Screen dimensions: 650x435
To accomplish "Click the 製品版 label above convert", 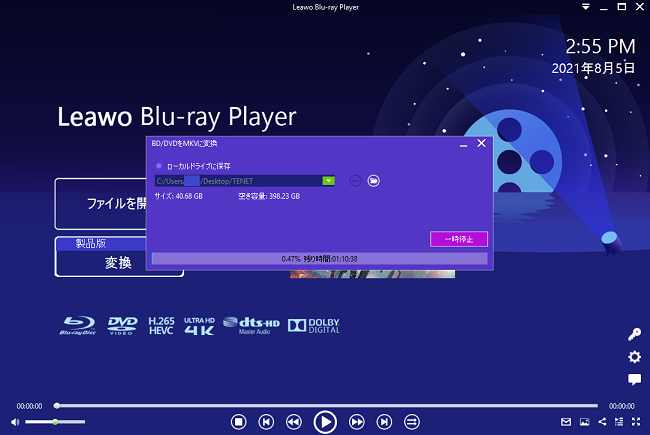I will 90,243.
